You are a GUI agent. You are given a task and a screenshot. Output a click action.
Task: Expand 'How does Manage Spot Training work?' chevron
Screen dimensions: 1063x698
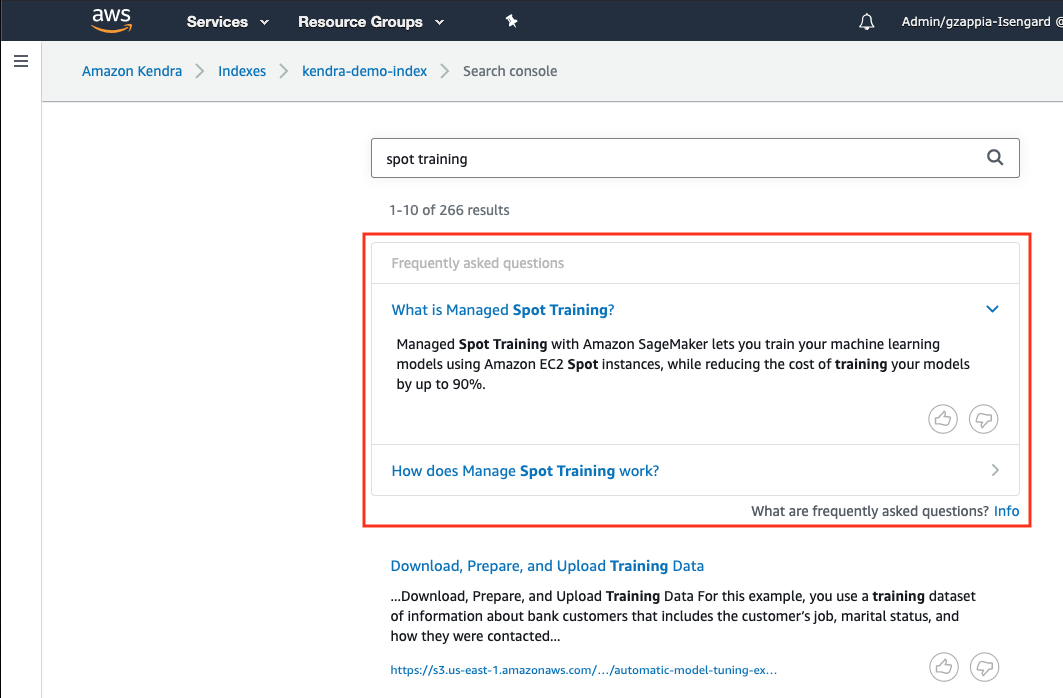pyautogui.click(x=995, y=470)
